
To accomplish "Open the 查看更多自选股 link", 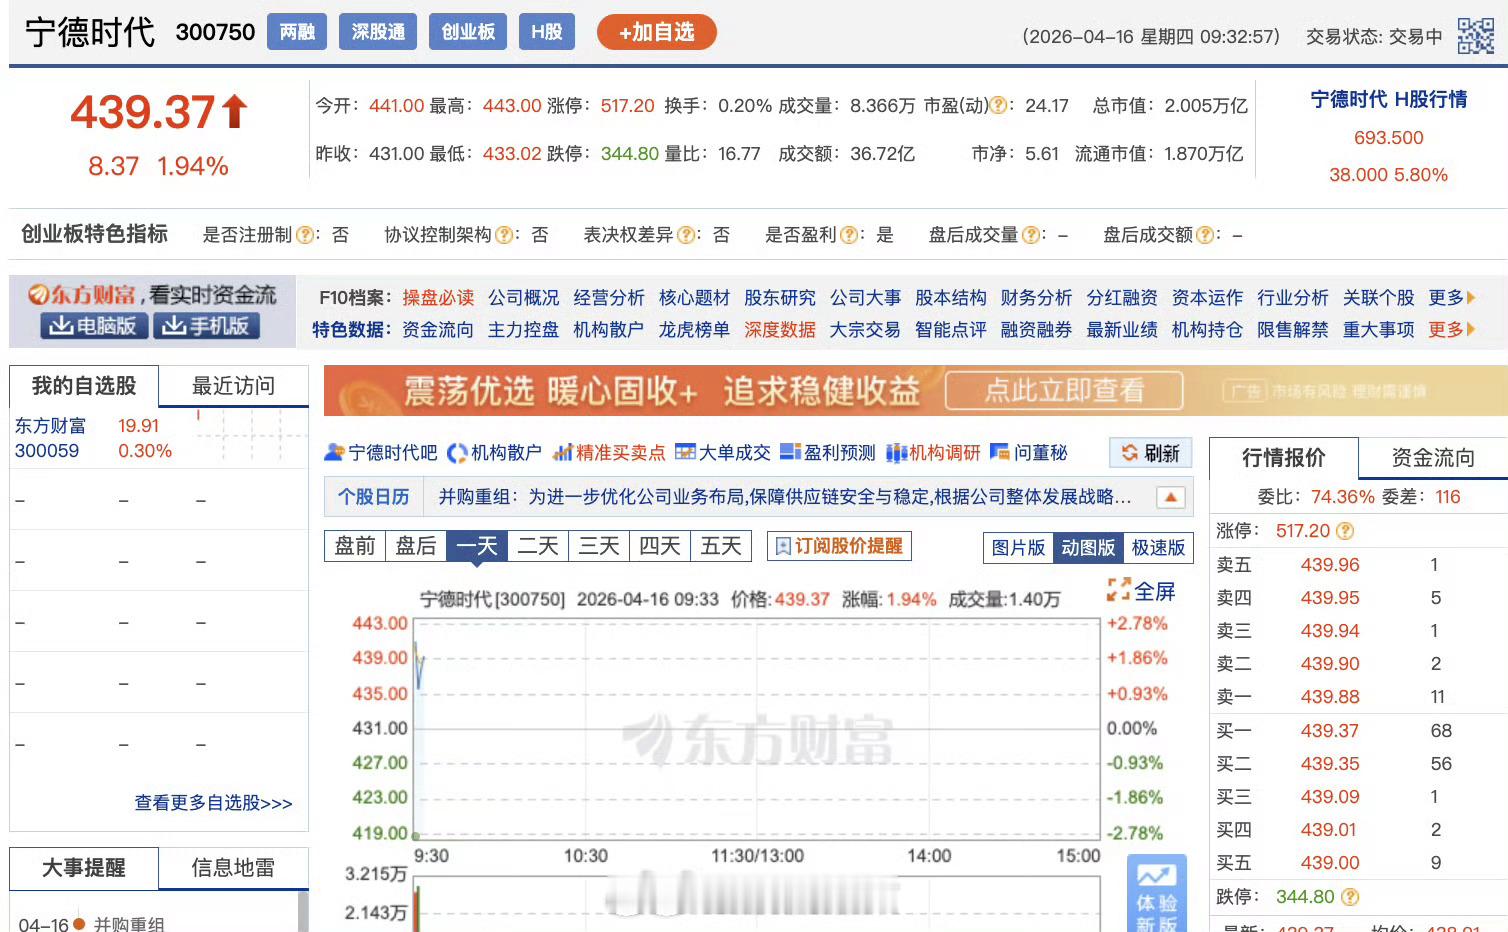I will 211,803.
